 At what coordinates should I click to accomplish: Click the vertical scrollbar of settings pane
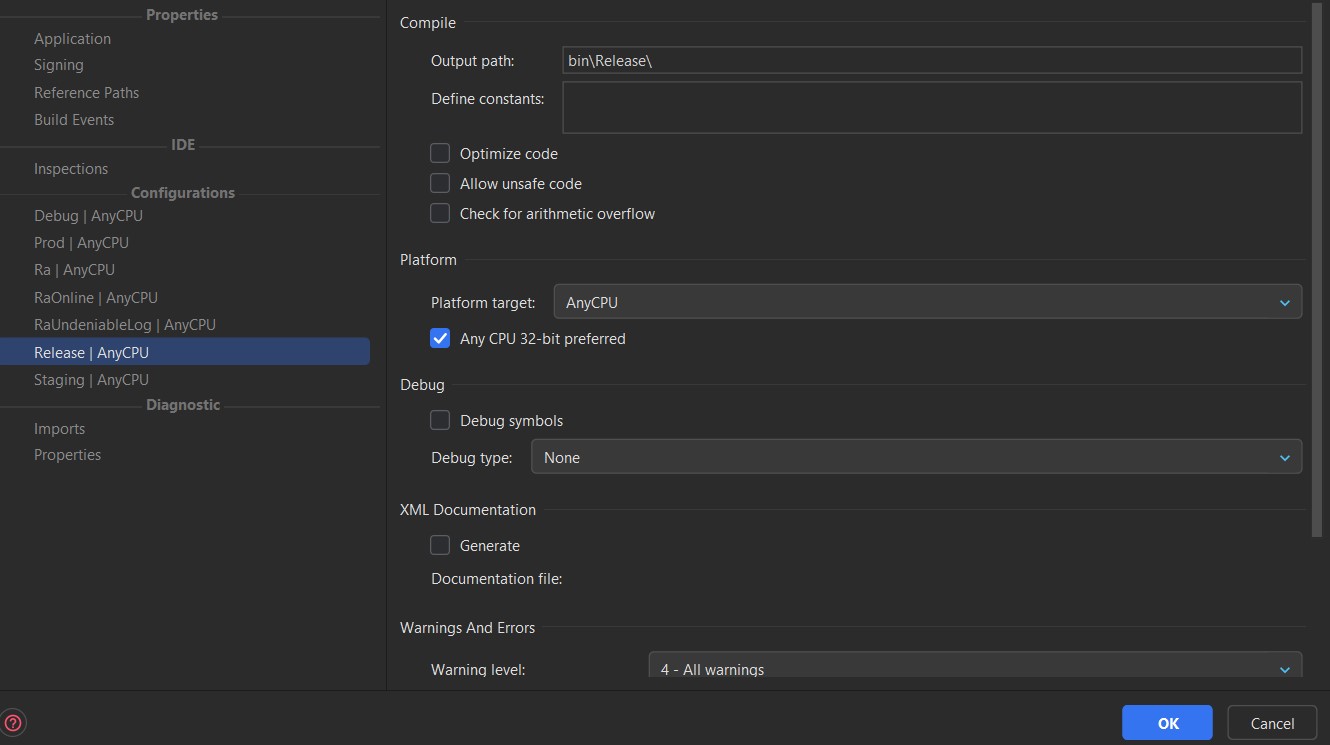1316,270
